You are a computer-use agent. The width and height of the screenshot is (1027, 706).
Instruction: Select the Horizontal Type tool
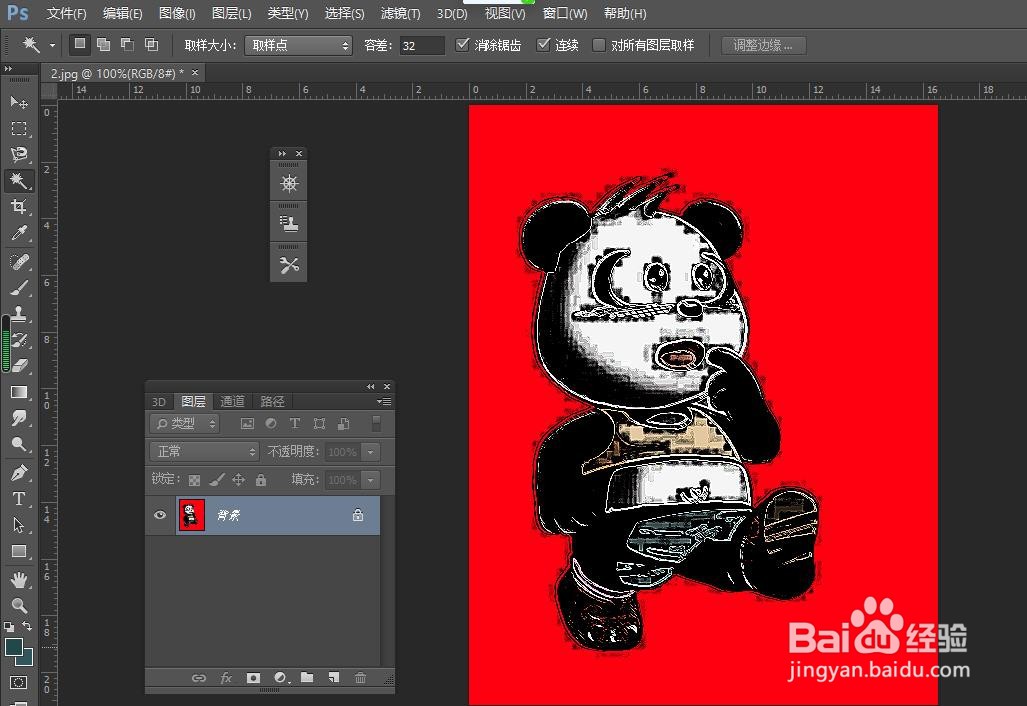(19, 499)
